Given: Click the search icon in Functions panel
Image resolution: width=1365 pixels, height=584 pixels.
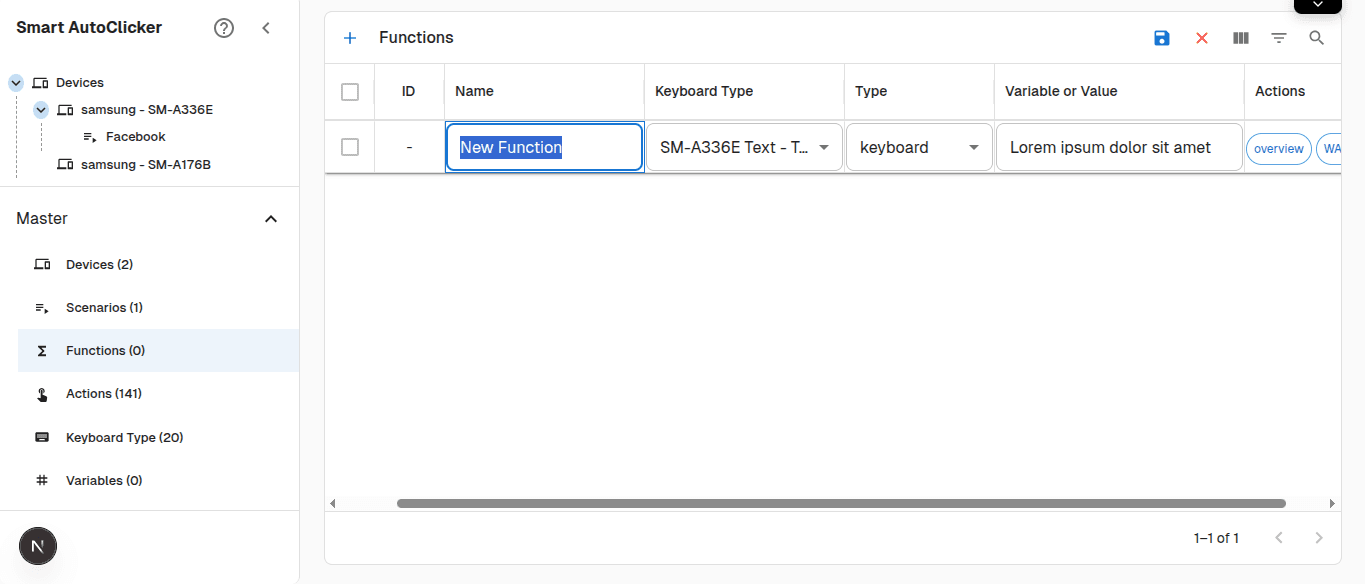Looking at the screenshot, I should 1316,37.
